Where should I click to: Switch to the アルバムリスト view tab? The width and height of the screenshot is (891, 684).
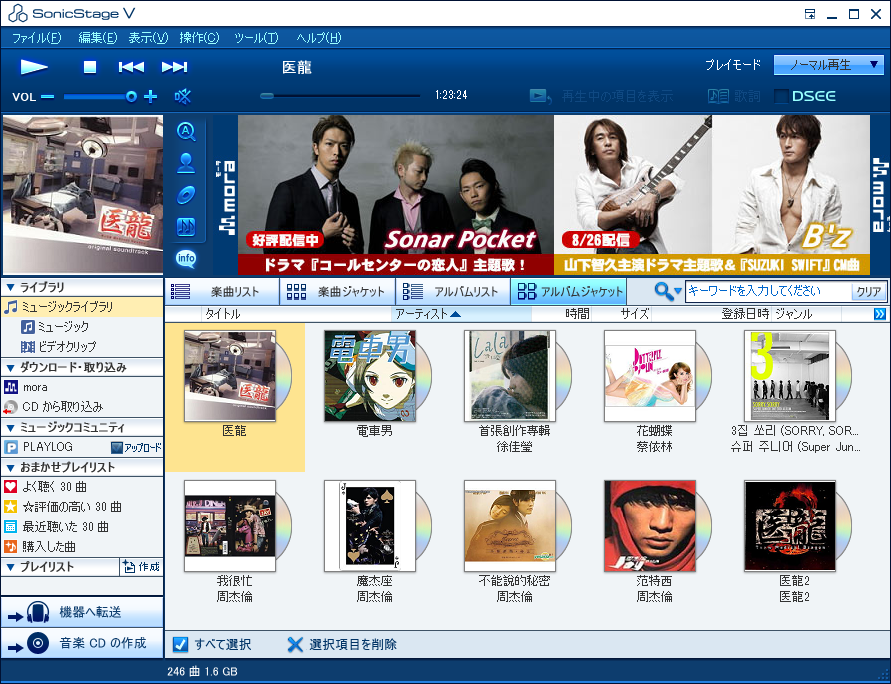[453, 291]
